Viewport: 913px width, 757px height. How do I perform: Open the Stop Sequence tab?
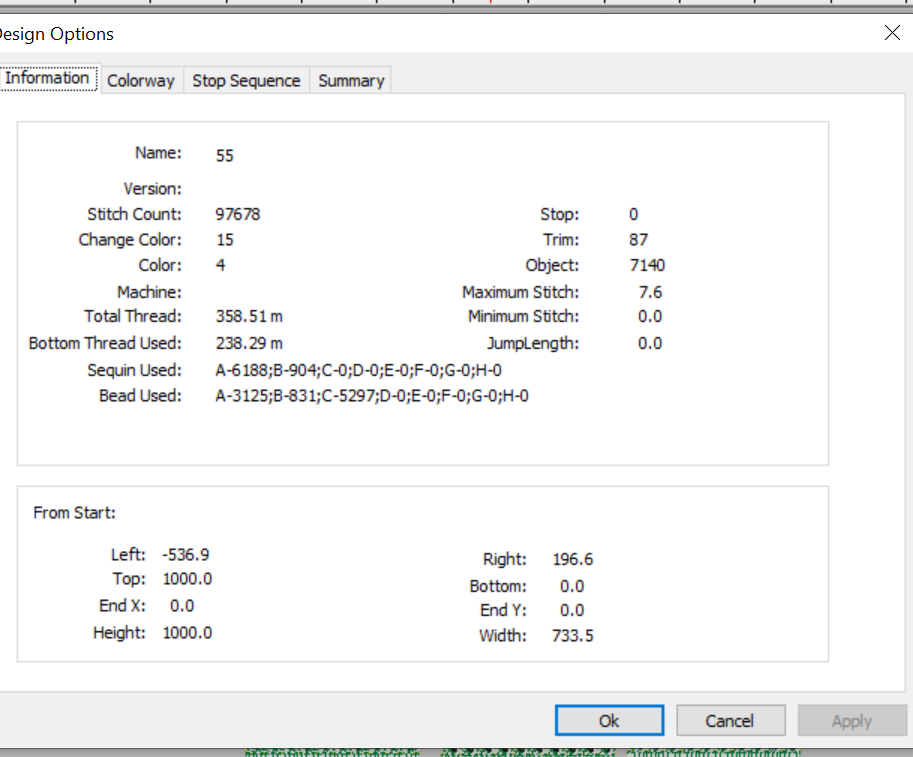point(246,80)
